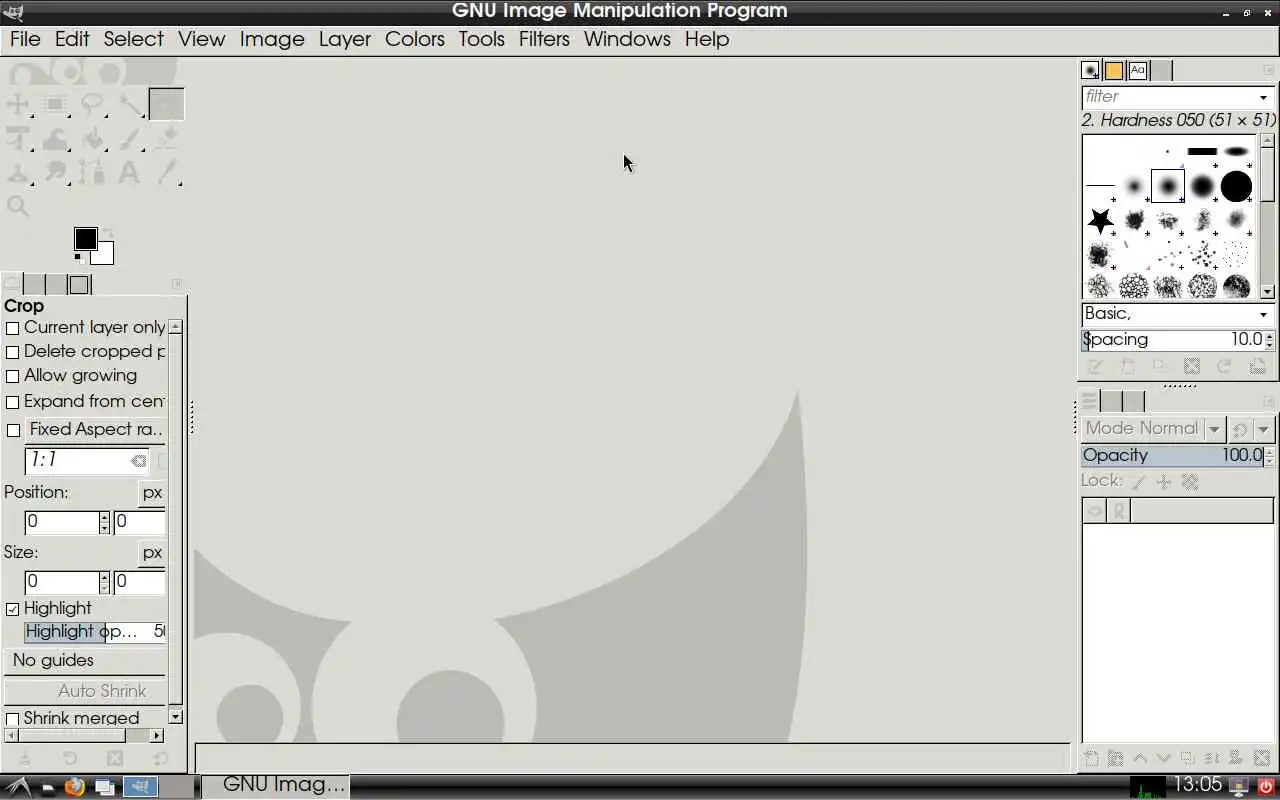
Task: Open the Colors menu
Action: coord(415,39)
